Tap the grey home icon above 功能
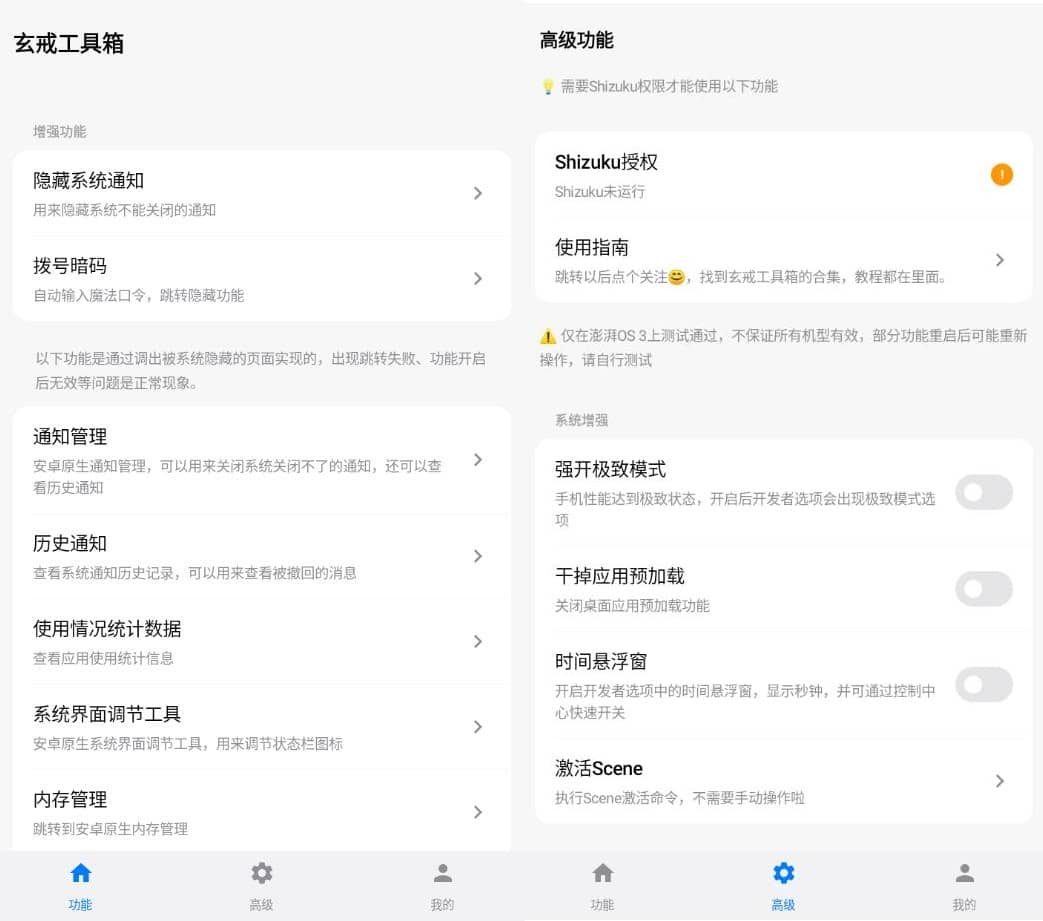The width and height of the screenshot is (1043, 921). [x=602, y=873]
